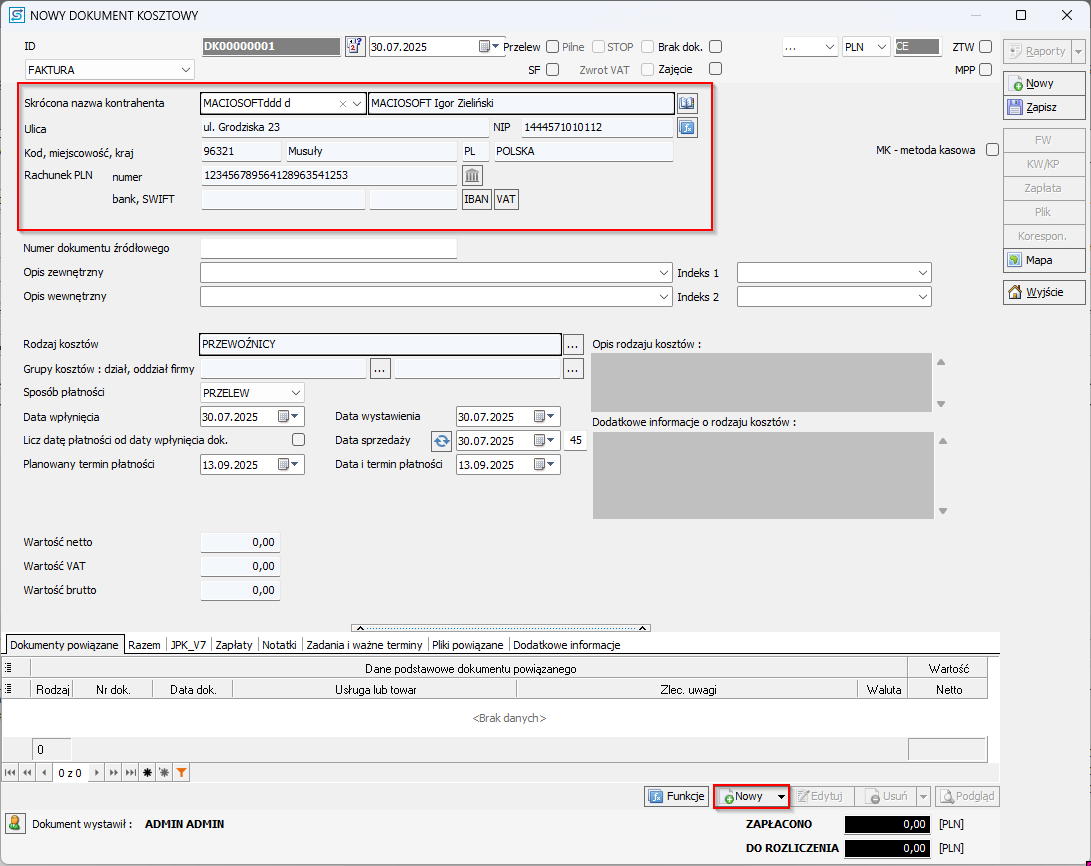1091x866 pixels.
Task: Go to last record in grid navigator
Action: click(x=130, y=773)
